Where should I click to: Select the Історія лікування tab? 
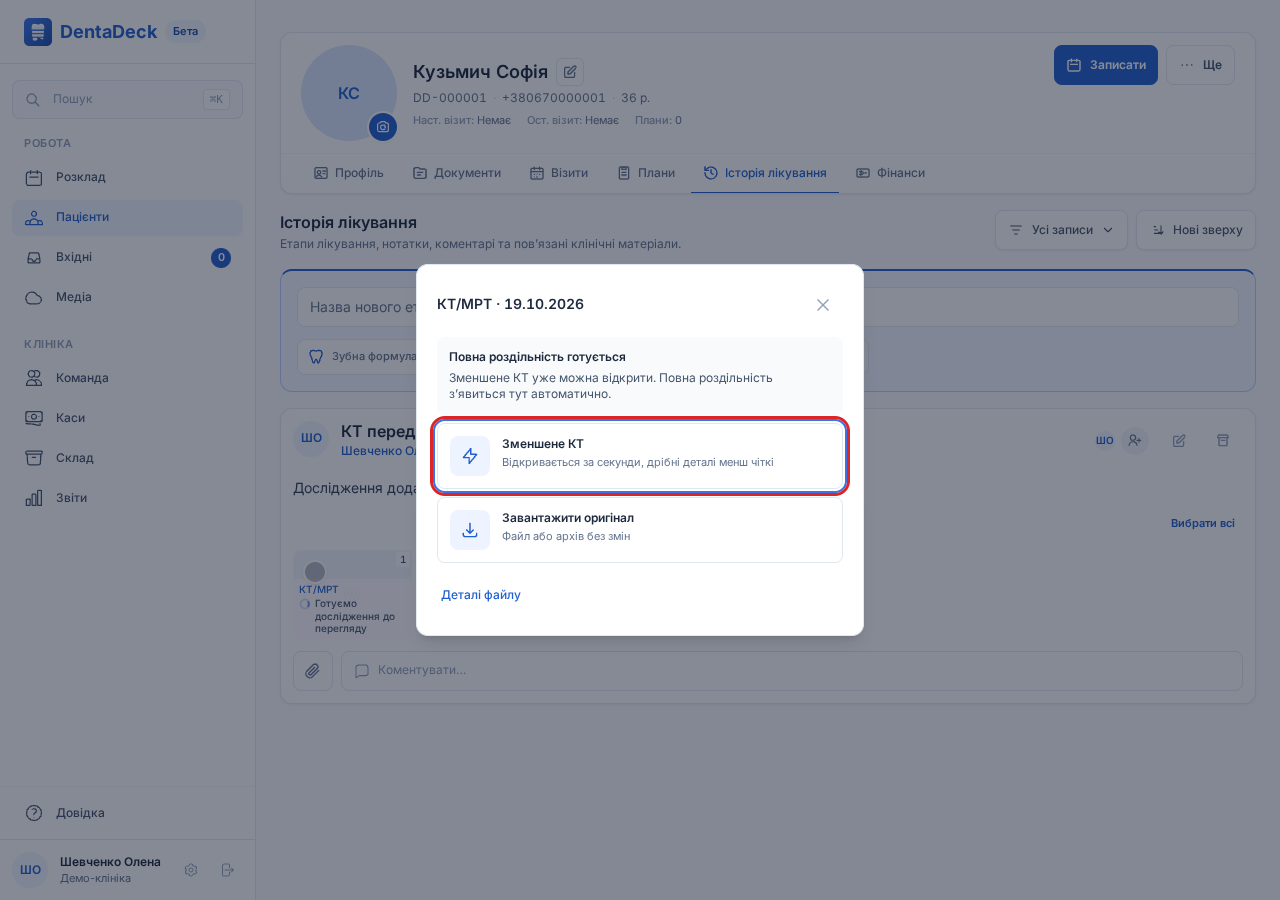[x=765, y=173]
